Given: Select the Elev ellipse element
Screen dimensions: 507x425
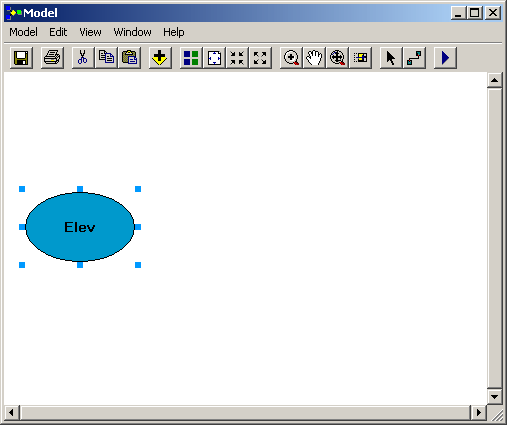Looking at the screenshot, I should pos(80,227).
